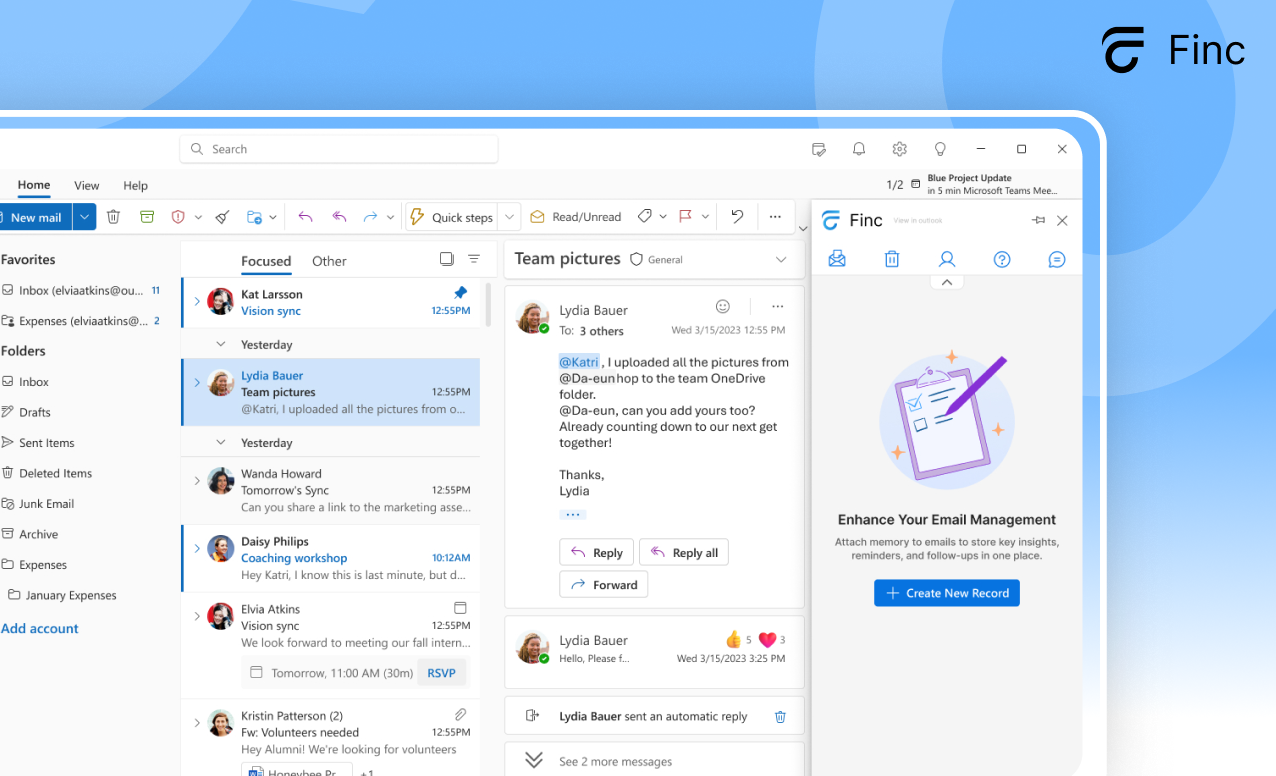
Task: Expand the New mail dropdown arrow
Action: pyautogui.click(x=85, y=217)
